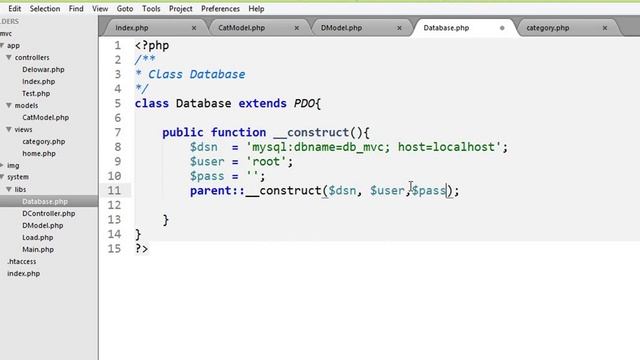Collapse the system folder
The image size is (640, 360).
click(x=2, y=177)
